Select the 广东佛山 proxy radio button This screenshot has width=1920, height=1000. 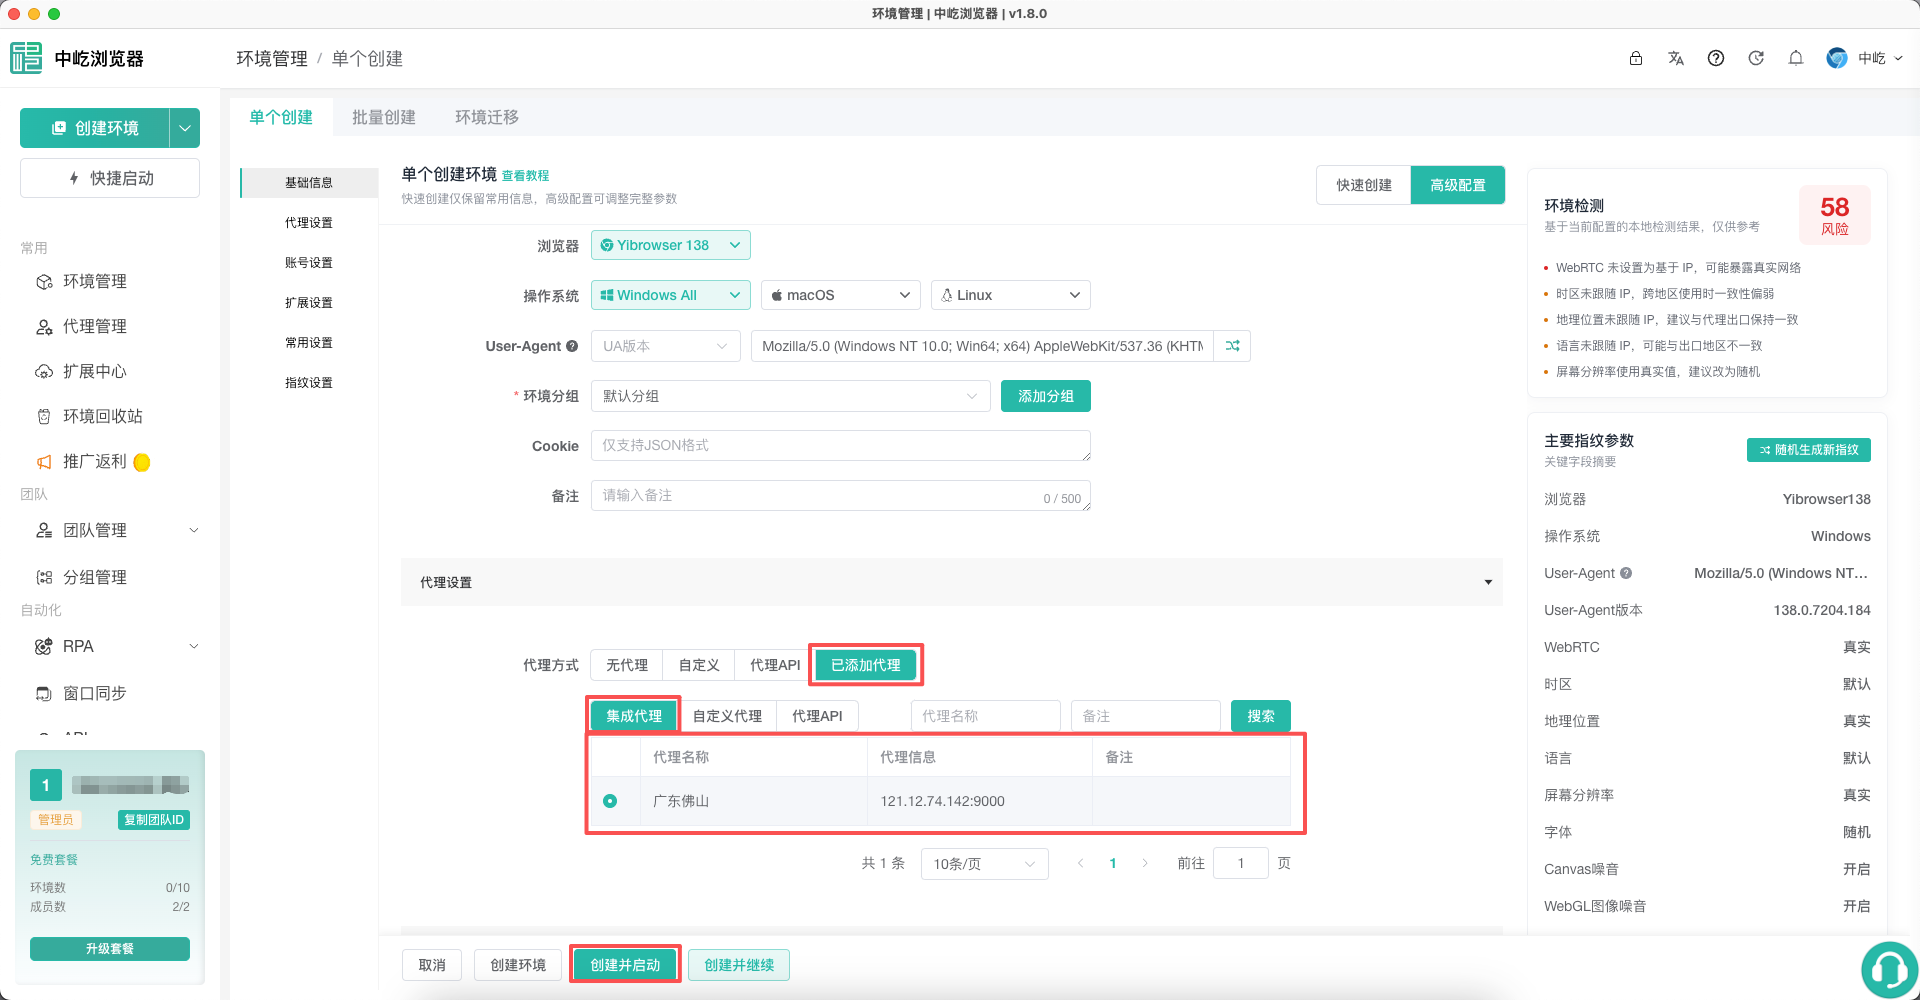[x=610, y=801]
